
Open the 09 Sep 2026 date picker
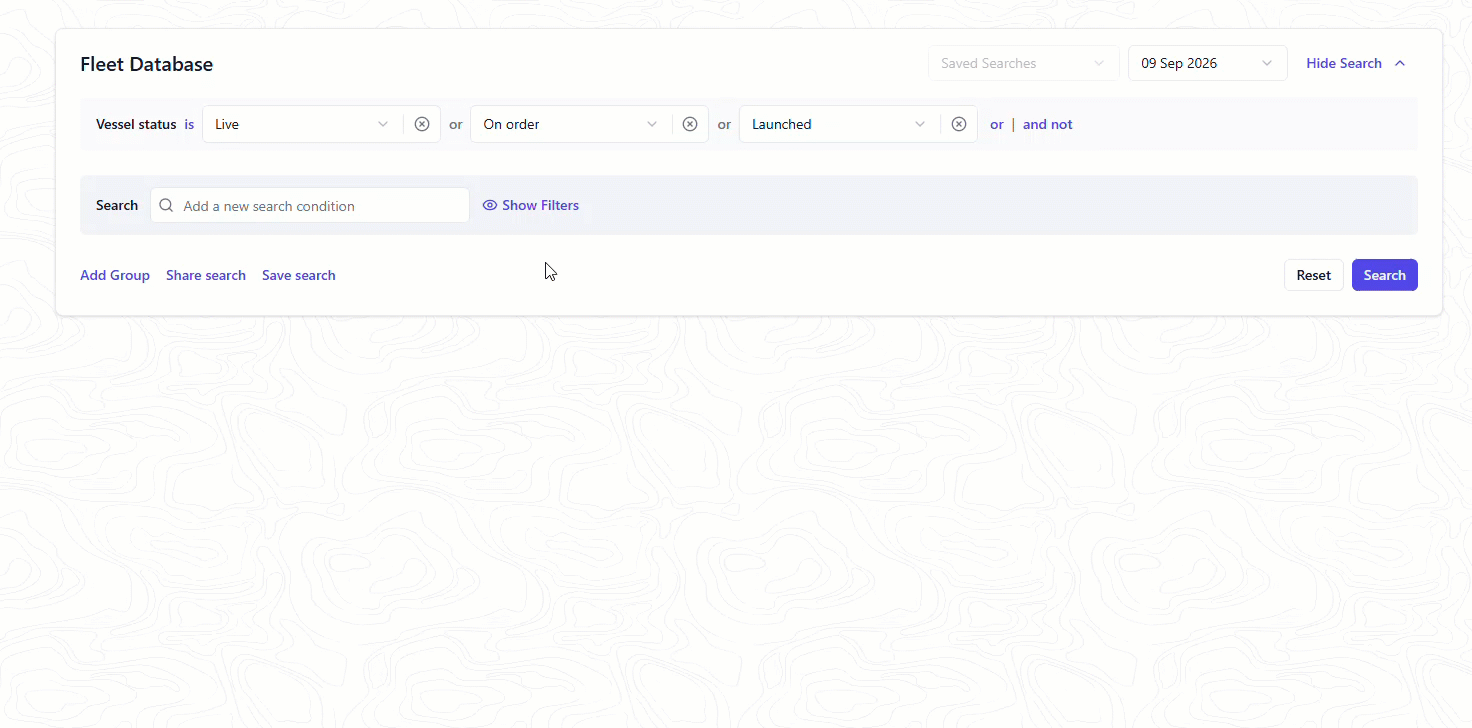(1208, 63)
